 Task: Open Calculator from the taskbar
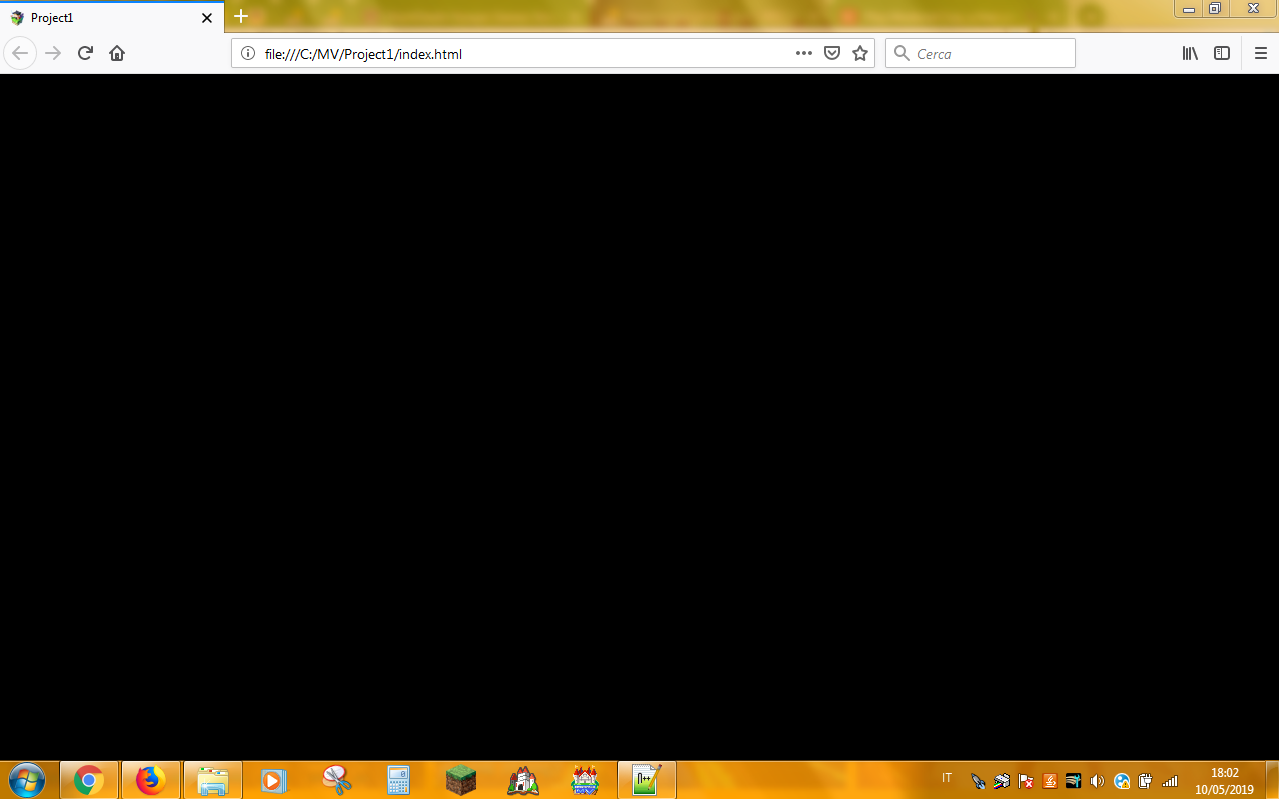[399, 780]
